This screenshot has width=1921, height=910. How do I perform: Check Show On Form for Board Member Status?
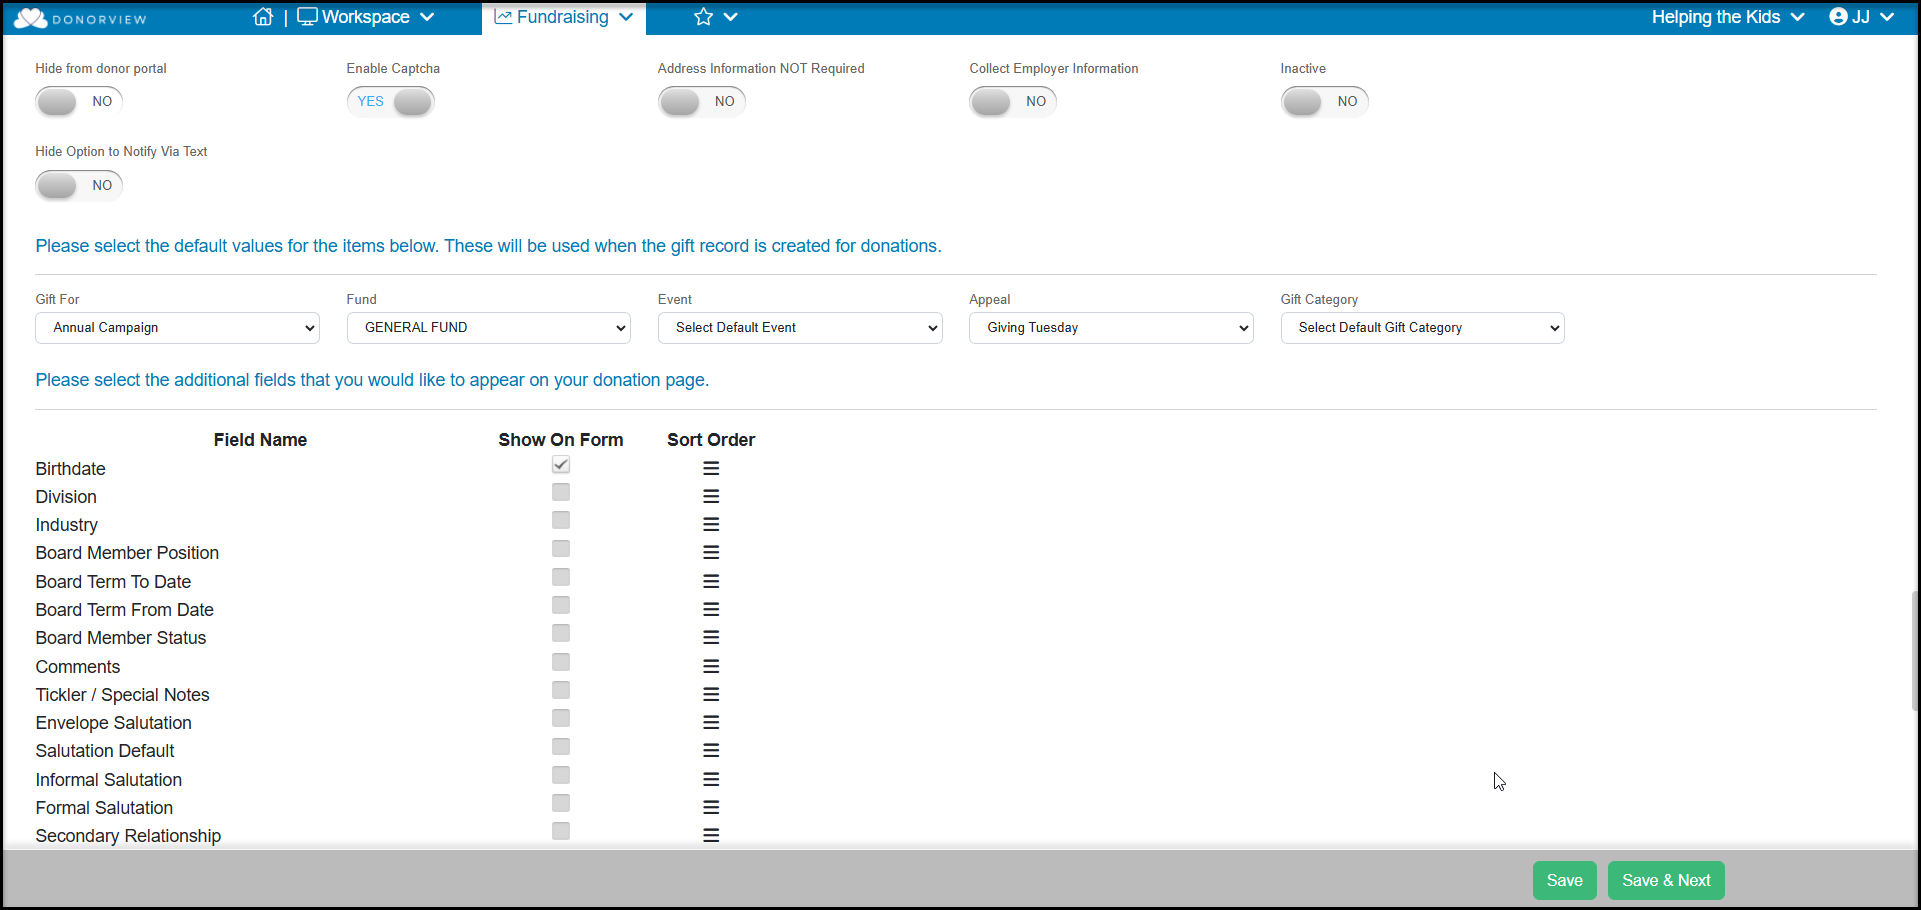(x=561, y=633)
